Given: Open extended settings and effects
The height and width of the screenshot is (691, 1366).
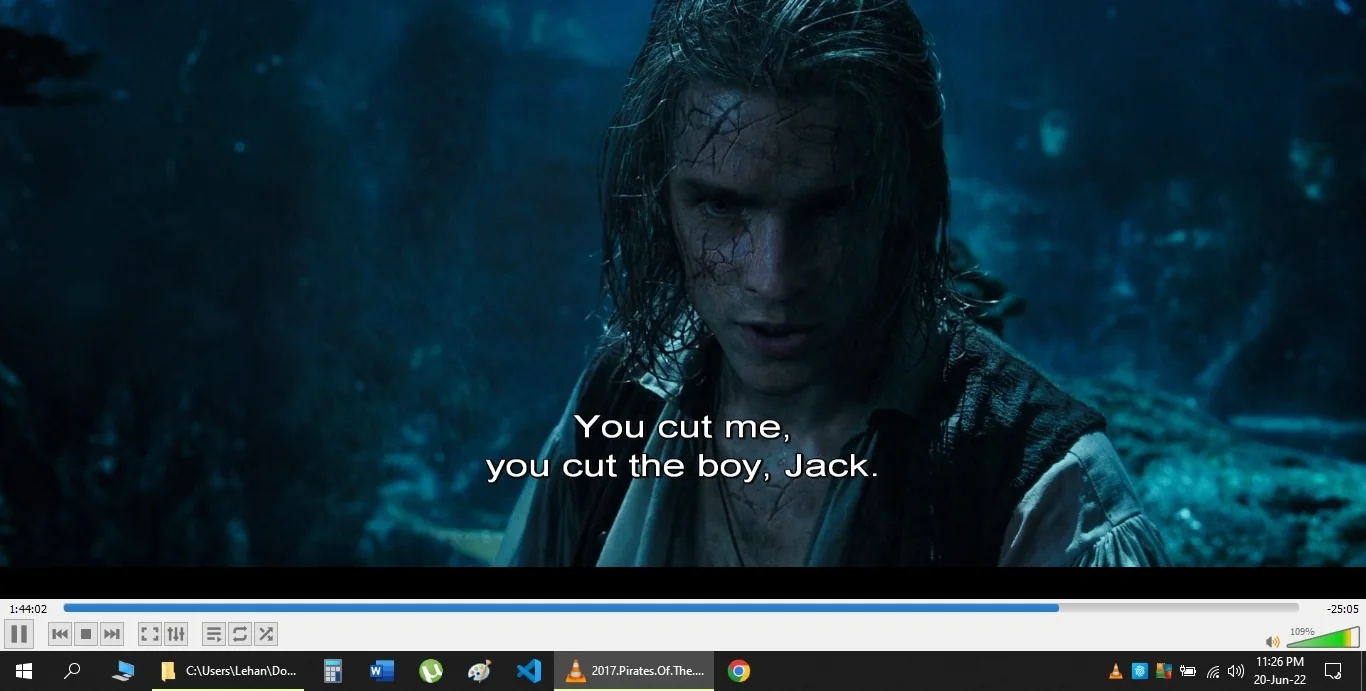Looking at the screenshot, I should [176, 634].
